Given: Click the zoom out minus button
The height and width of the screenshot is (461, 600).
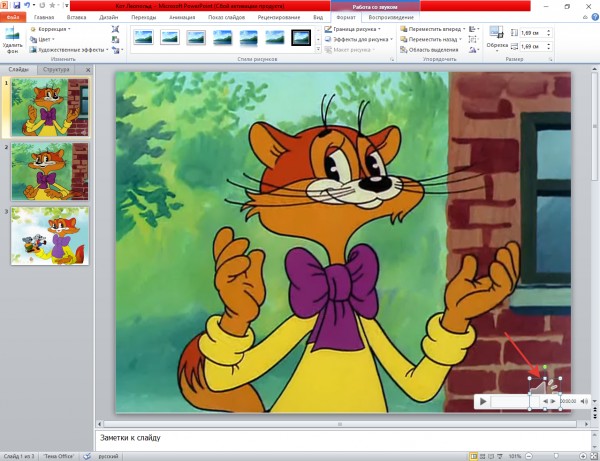Looking at the screenshot, I should click(529, 456).
